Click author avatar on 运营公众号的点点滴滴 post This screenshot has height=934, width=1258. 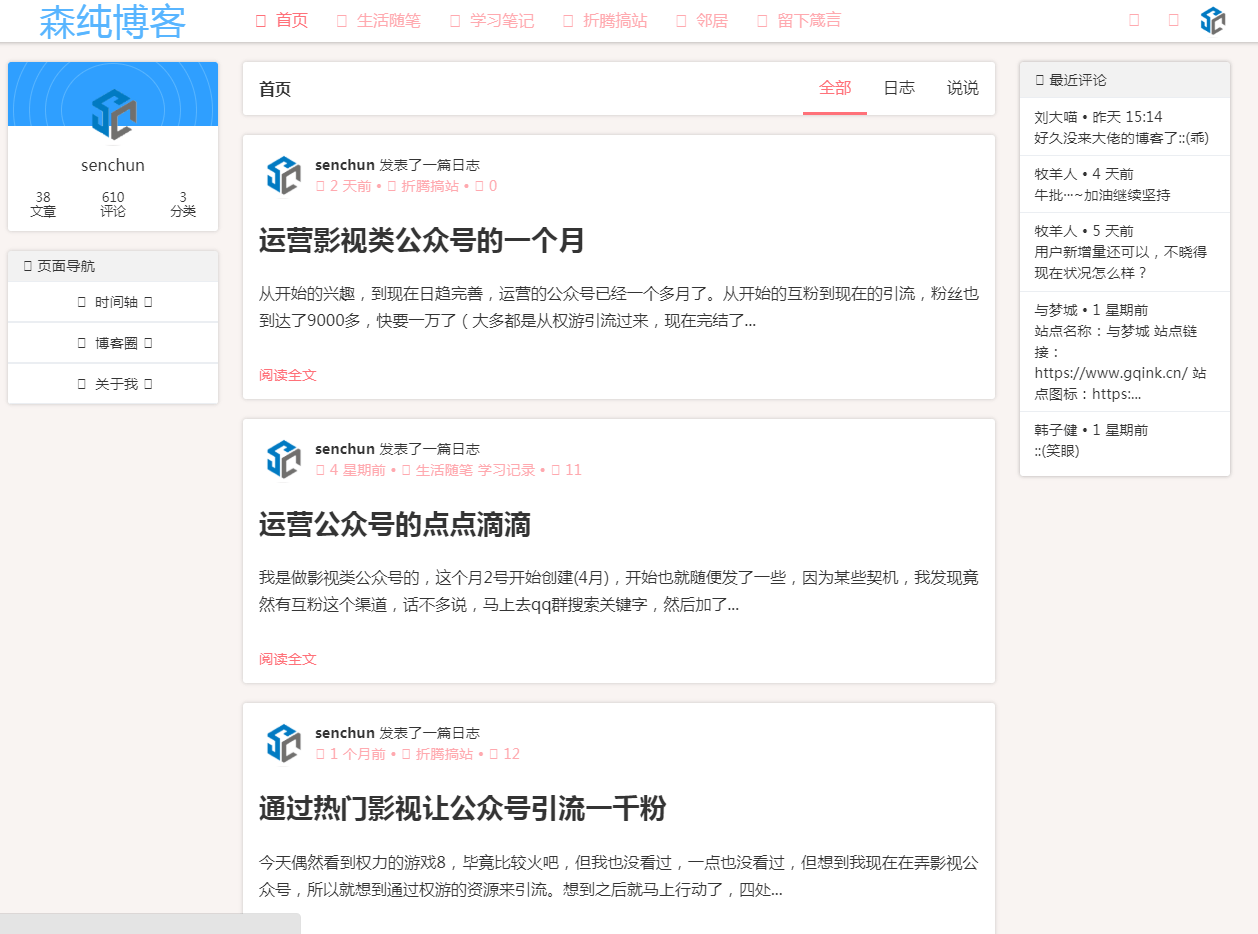283,459
